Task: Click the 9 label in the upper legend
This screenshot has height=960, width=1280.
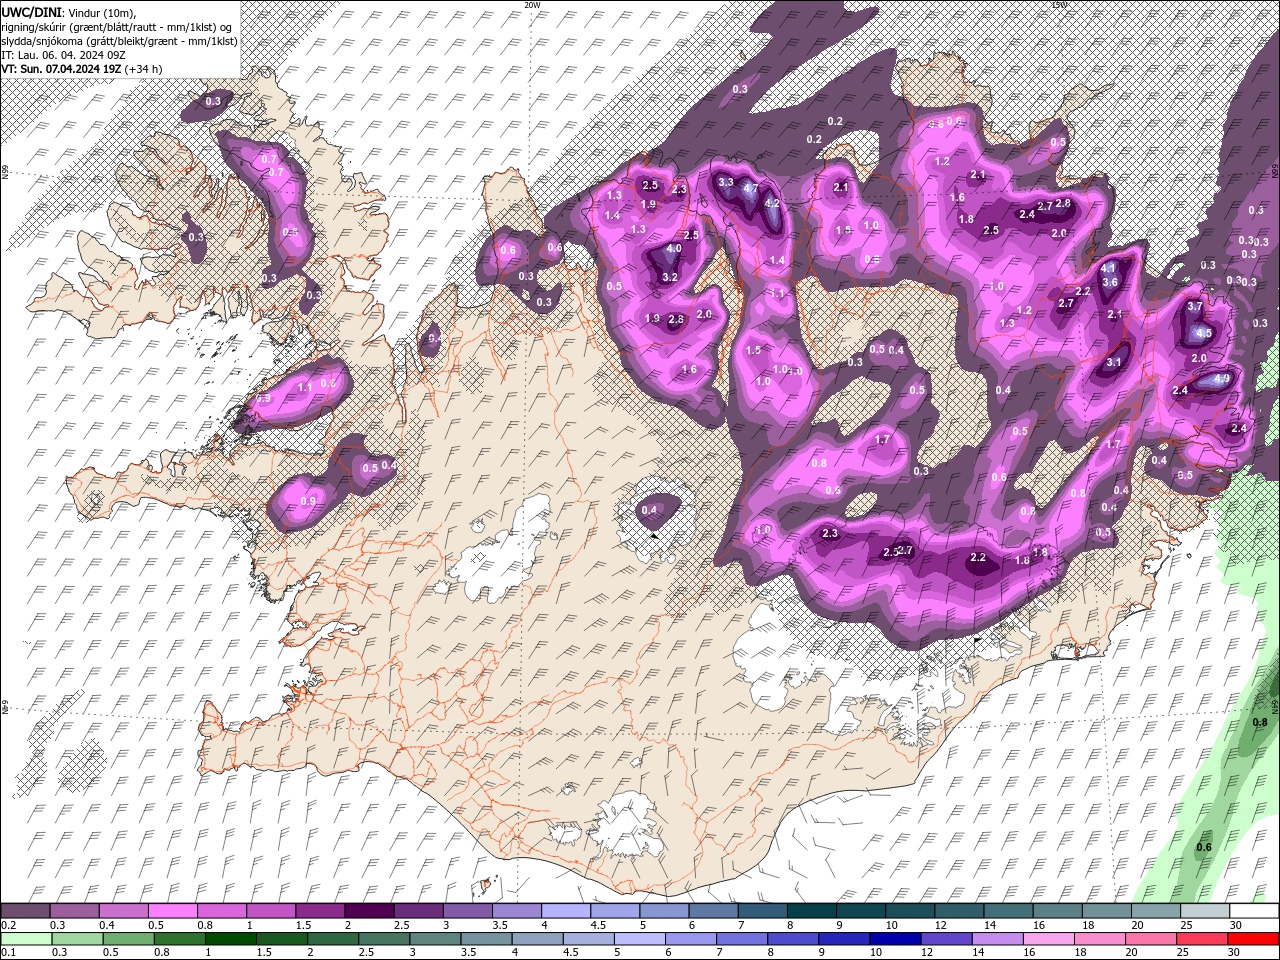Action: (x=839, y=925)
